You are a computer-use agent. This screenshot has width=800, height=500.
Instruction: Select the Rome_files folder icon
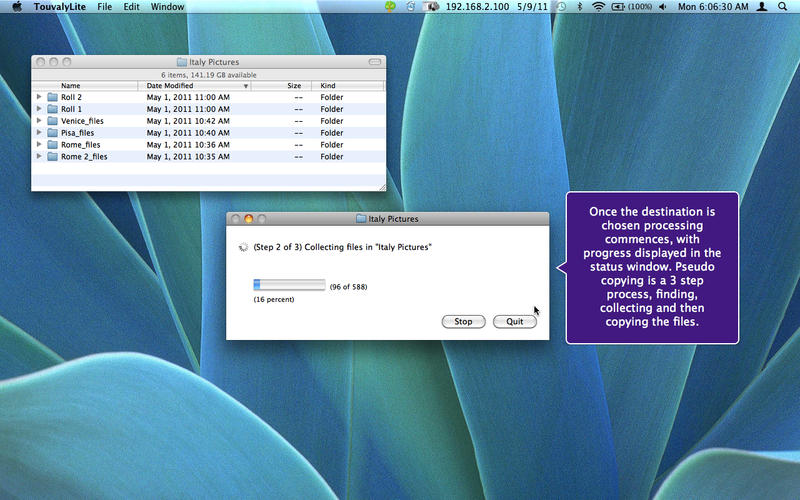click(x=53, y=145)
